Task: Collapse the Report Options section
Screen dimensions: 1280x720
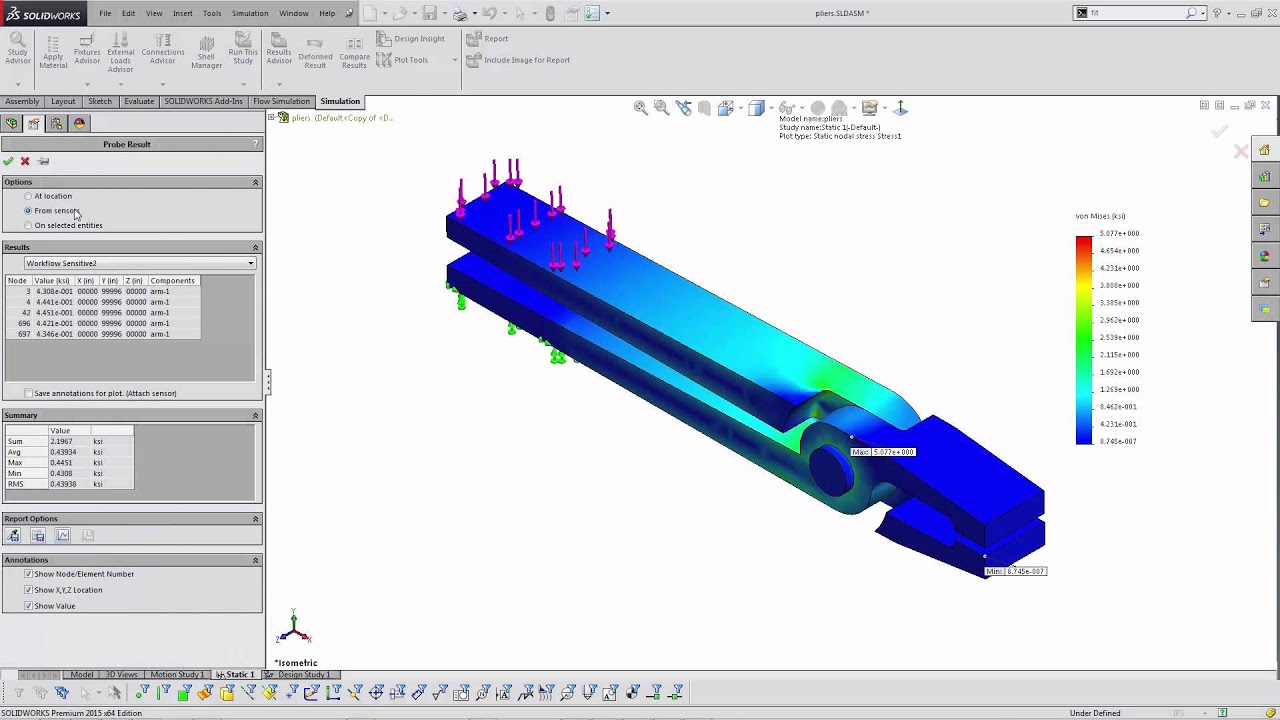Action: point(255,519)
